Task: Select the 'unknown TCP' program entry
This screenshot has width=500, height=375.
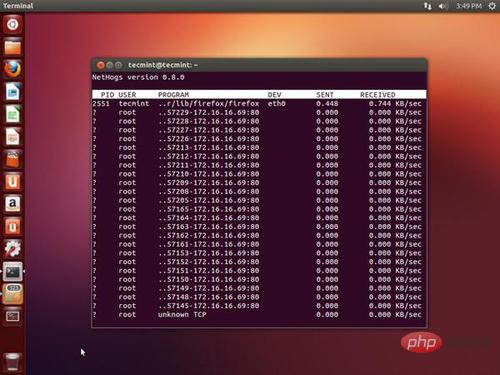Action: 182,314
